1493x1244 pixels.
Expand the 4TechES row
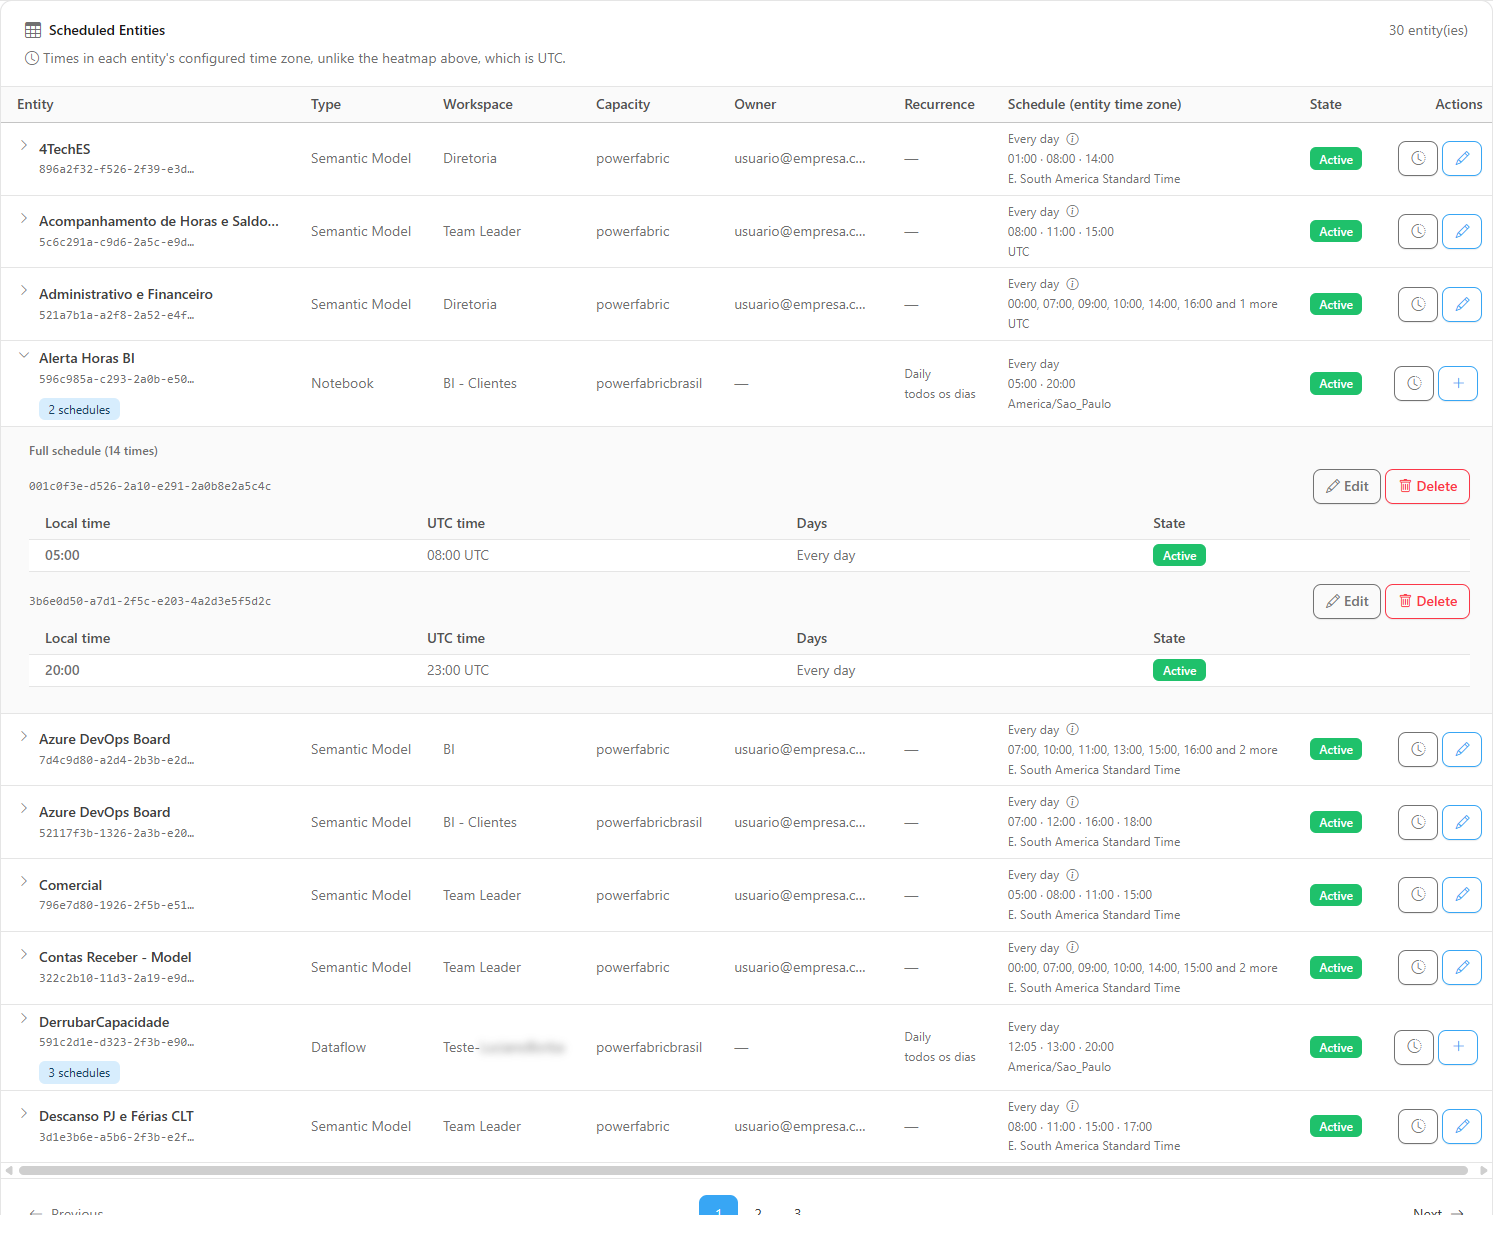(23, 146)
